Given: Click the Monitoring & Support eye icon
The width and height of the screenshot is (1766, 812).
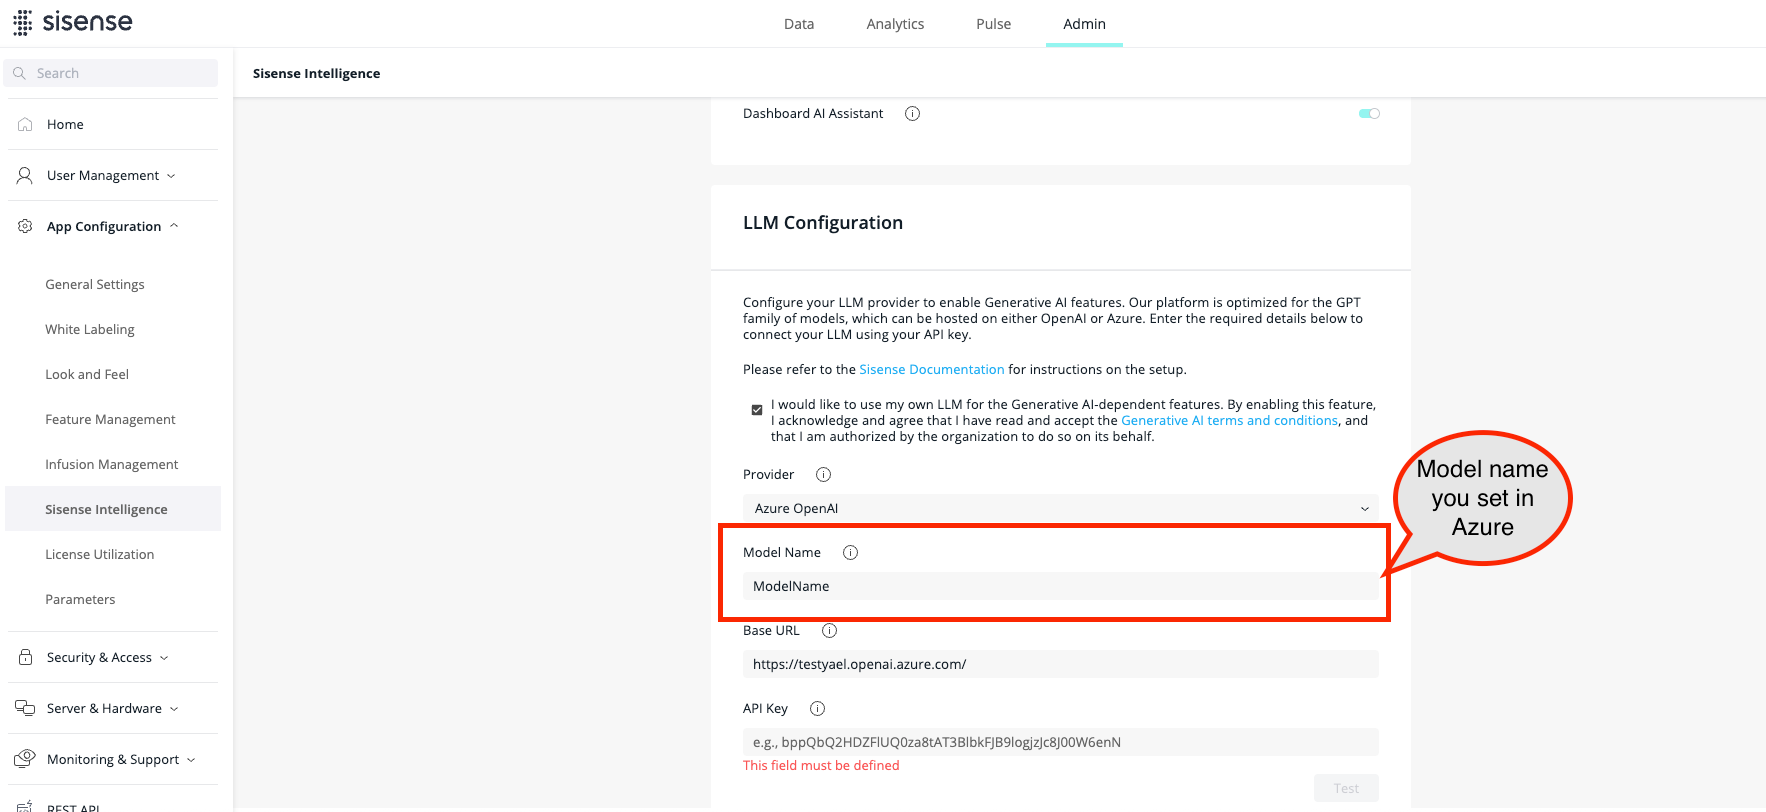Looking at the screenshot, I should [x=25, y=759].
